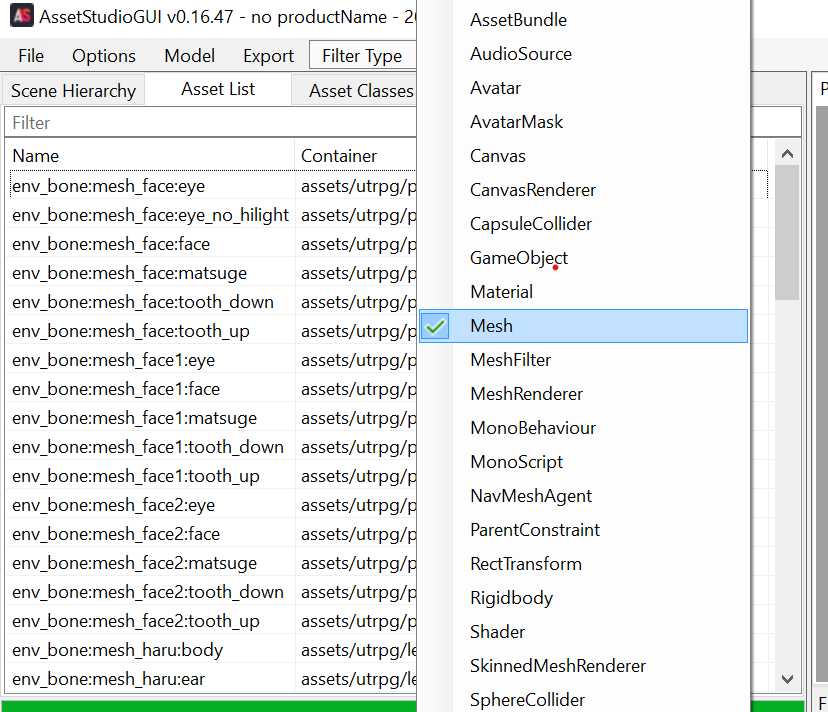
Task: Open the File menu
Action: point(31,55)
